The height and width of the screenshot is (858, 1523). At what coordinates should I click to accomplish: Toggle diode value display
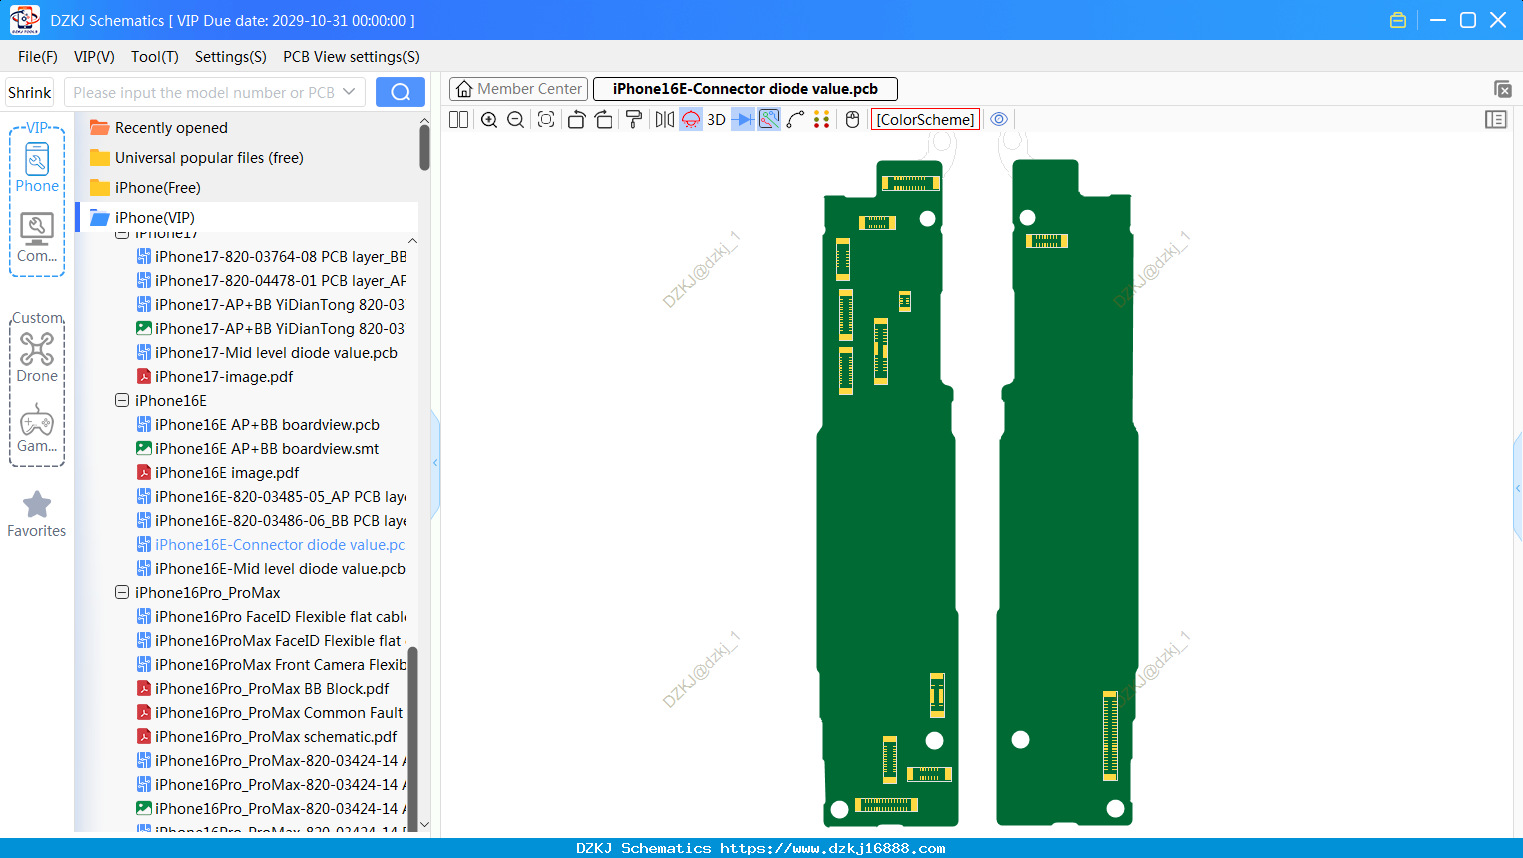[743, 120]
